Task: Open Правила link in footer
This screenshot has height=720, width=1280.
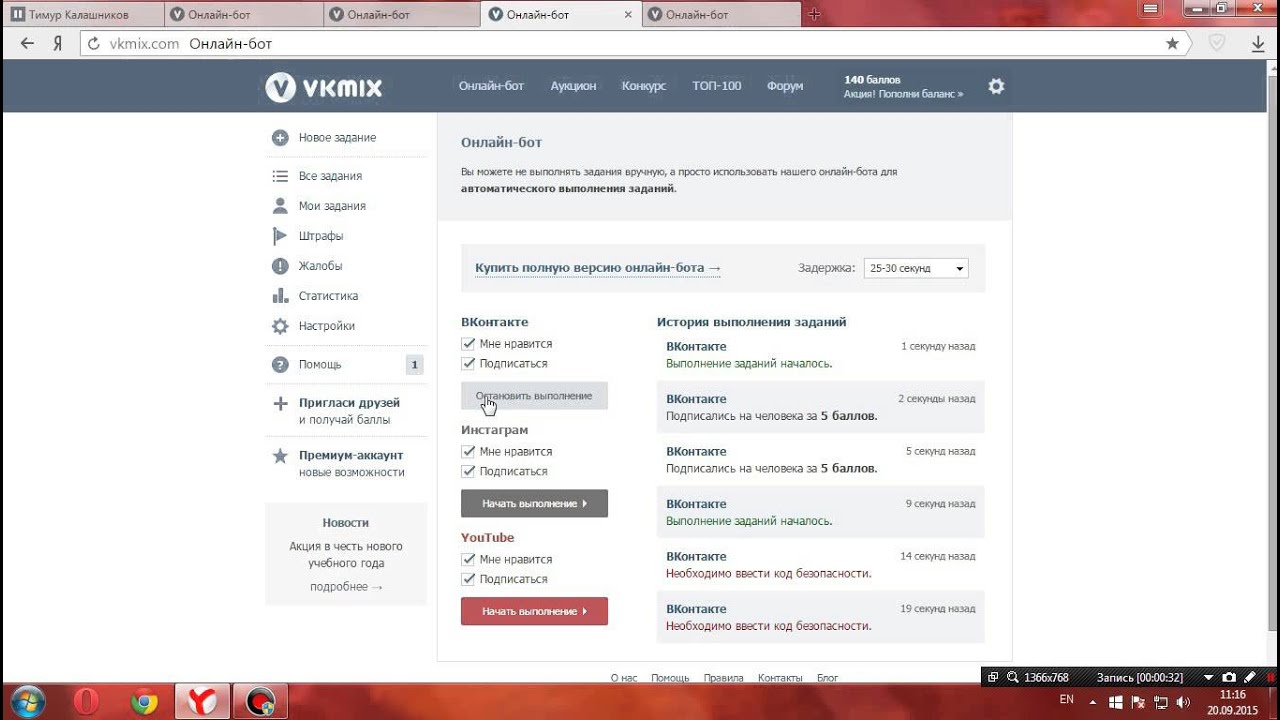Action: tap(724, 678)
